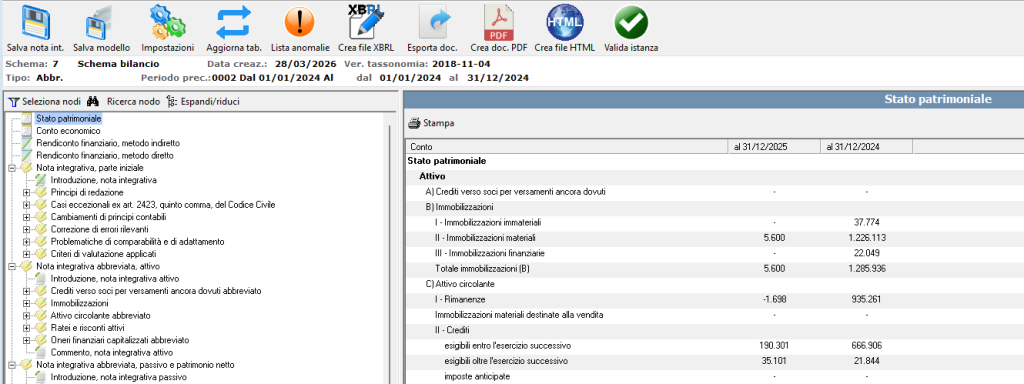Open Lista anomalie warning icon

tap(300, 23)
